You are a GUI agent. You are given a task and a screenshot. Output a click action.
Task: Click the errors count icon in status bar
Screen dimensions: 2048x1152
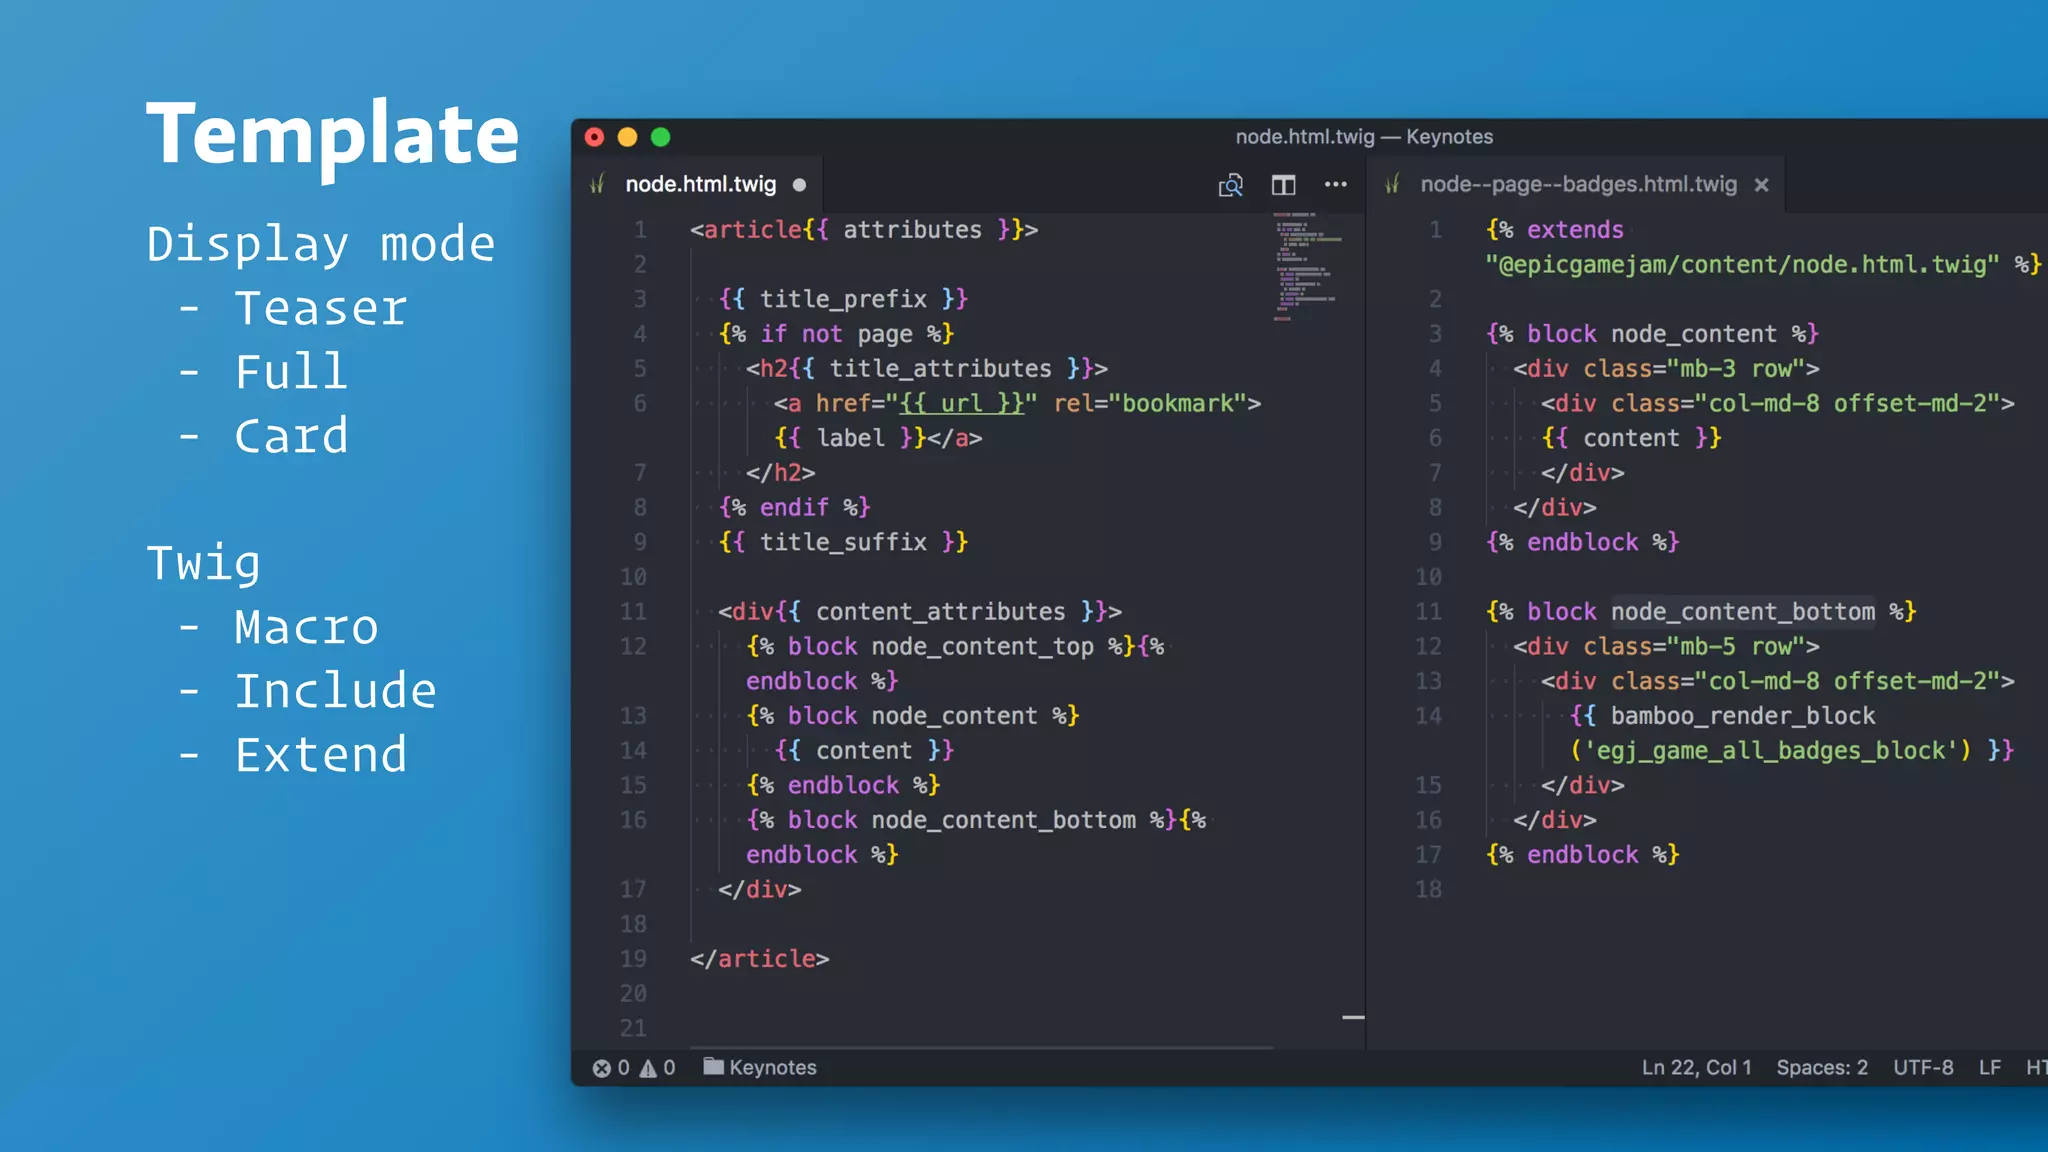coord(601,1068)
